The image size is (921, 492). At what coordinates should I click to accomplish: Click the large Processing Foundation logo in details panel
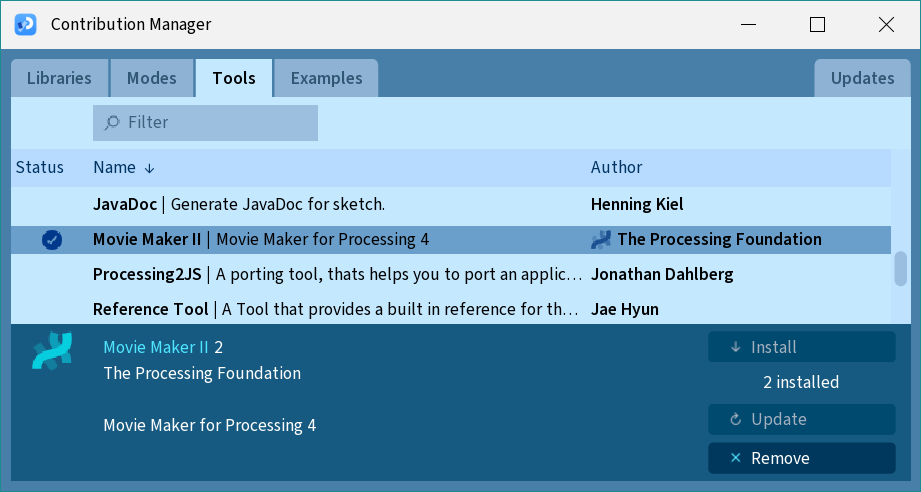coord(52,351)
